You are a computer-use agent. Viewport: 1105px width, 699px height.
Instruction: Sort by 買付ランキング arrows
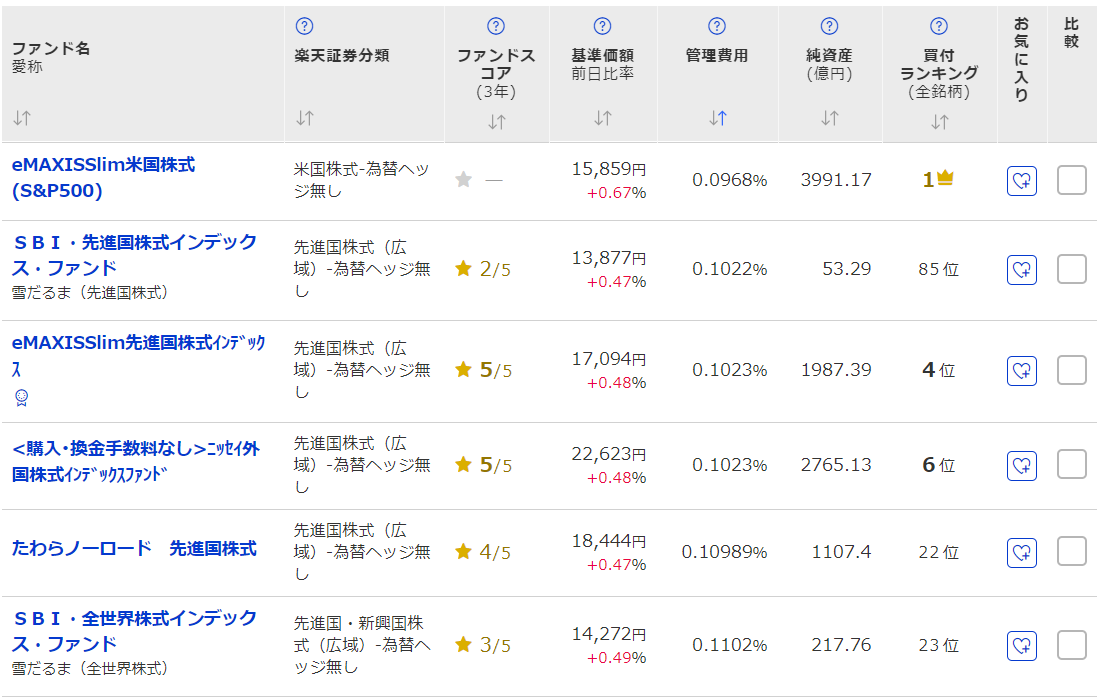tap(939, 123)
